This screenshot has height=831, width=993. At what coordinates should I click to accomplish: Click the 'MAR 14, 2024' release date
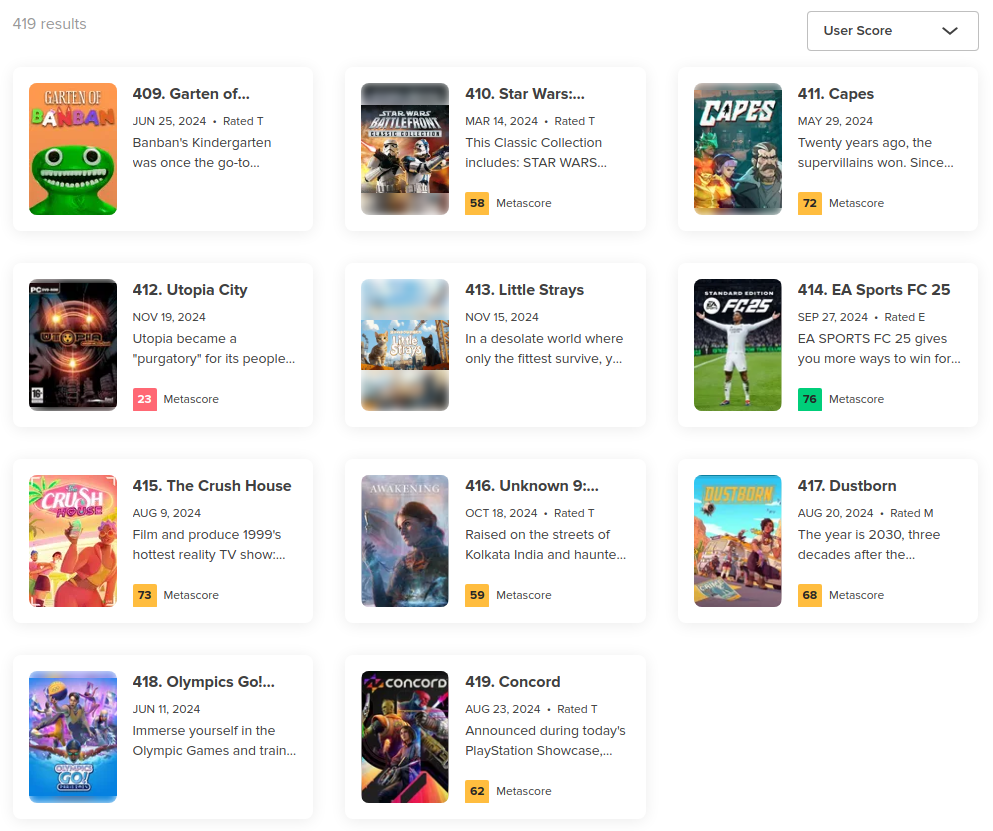click(x=501, y=121)
